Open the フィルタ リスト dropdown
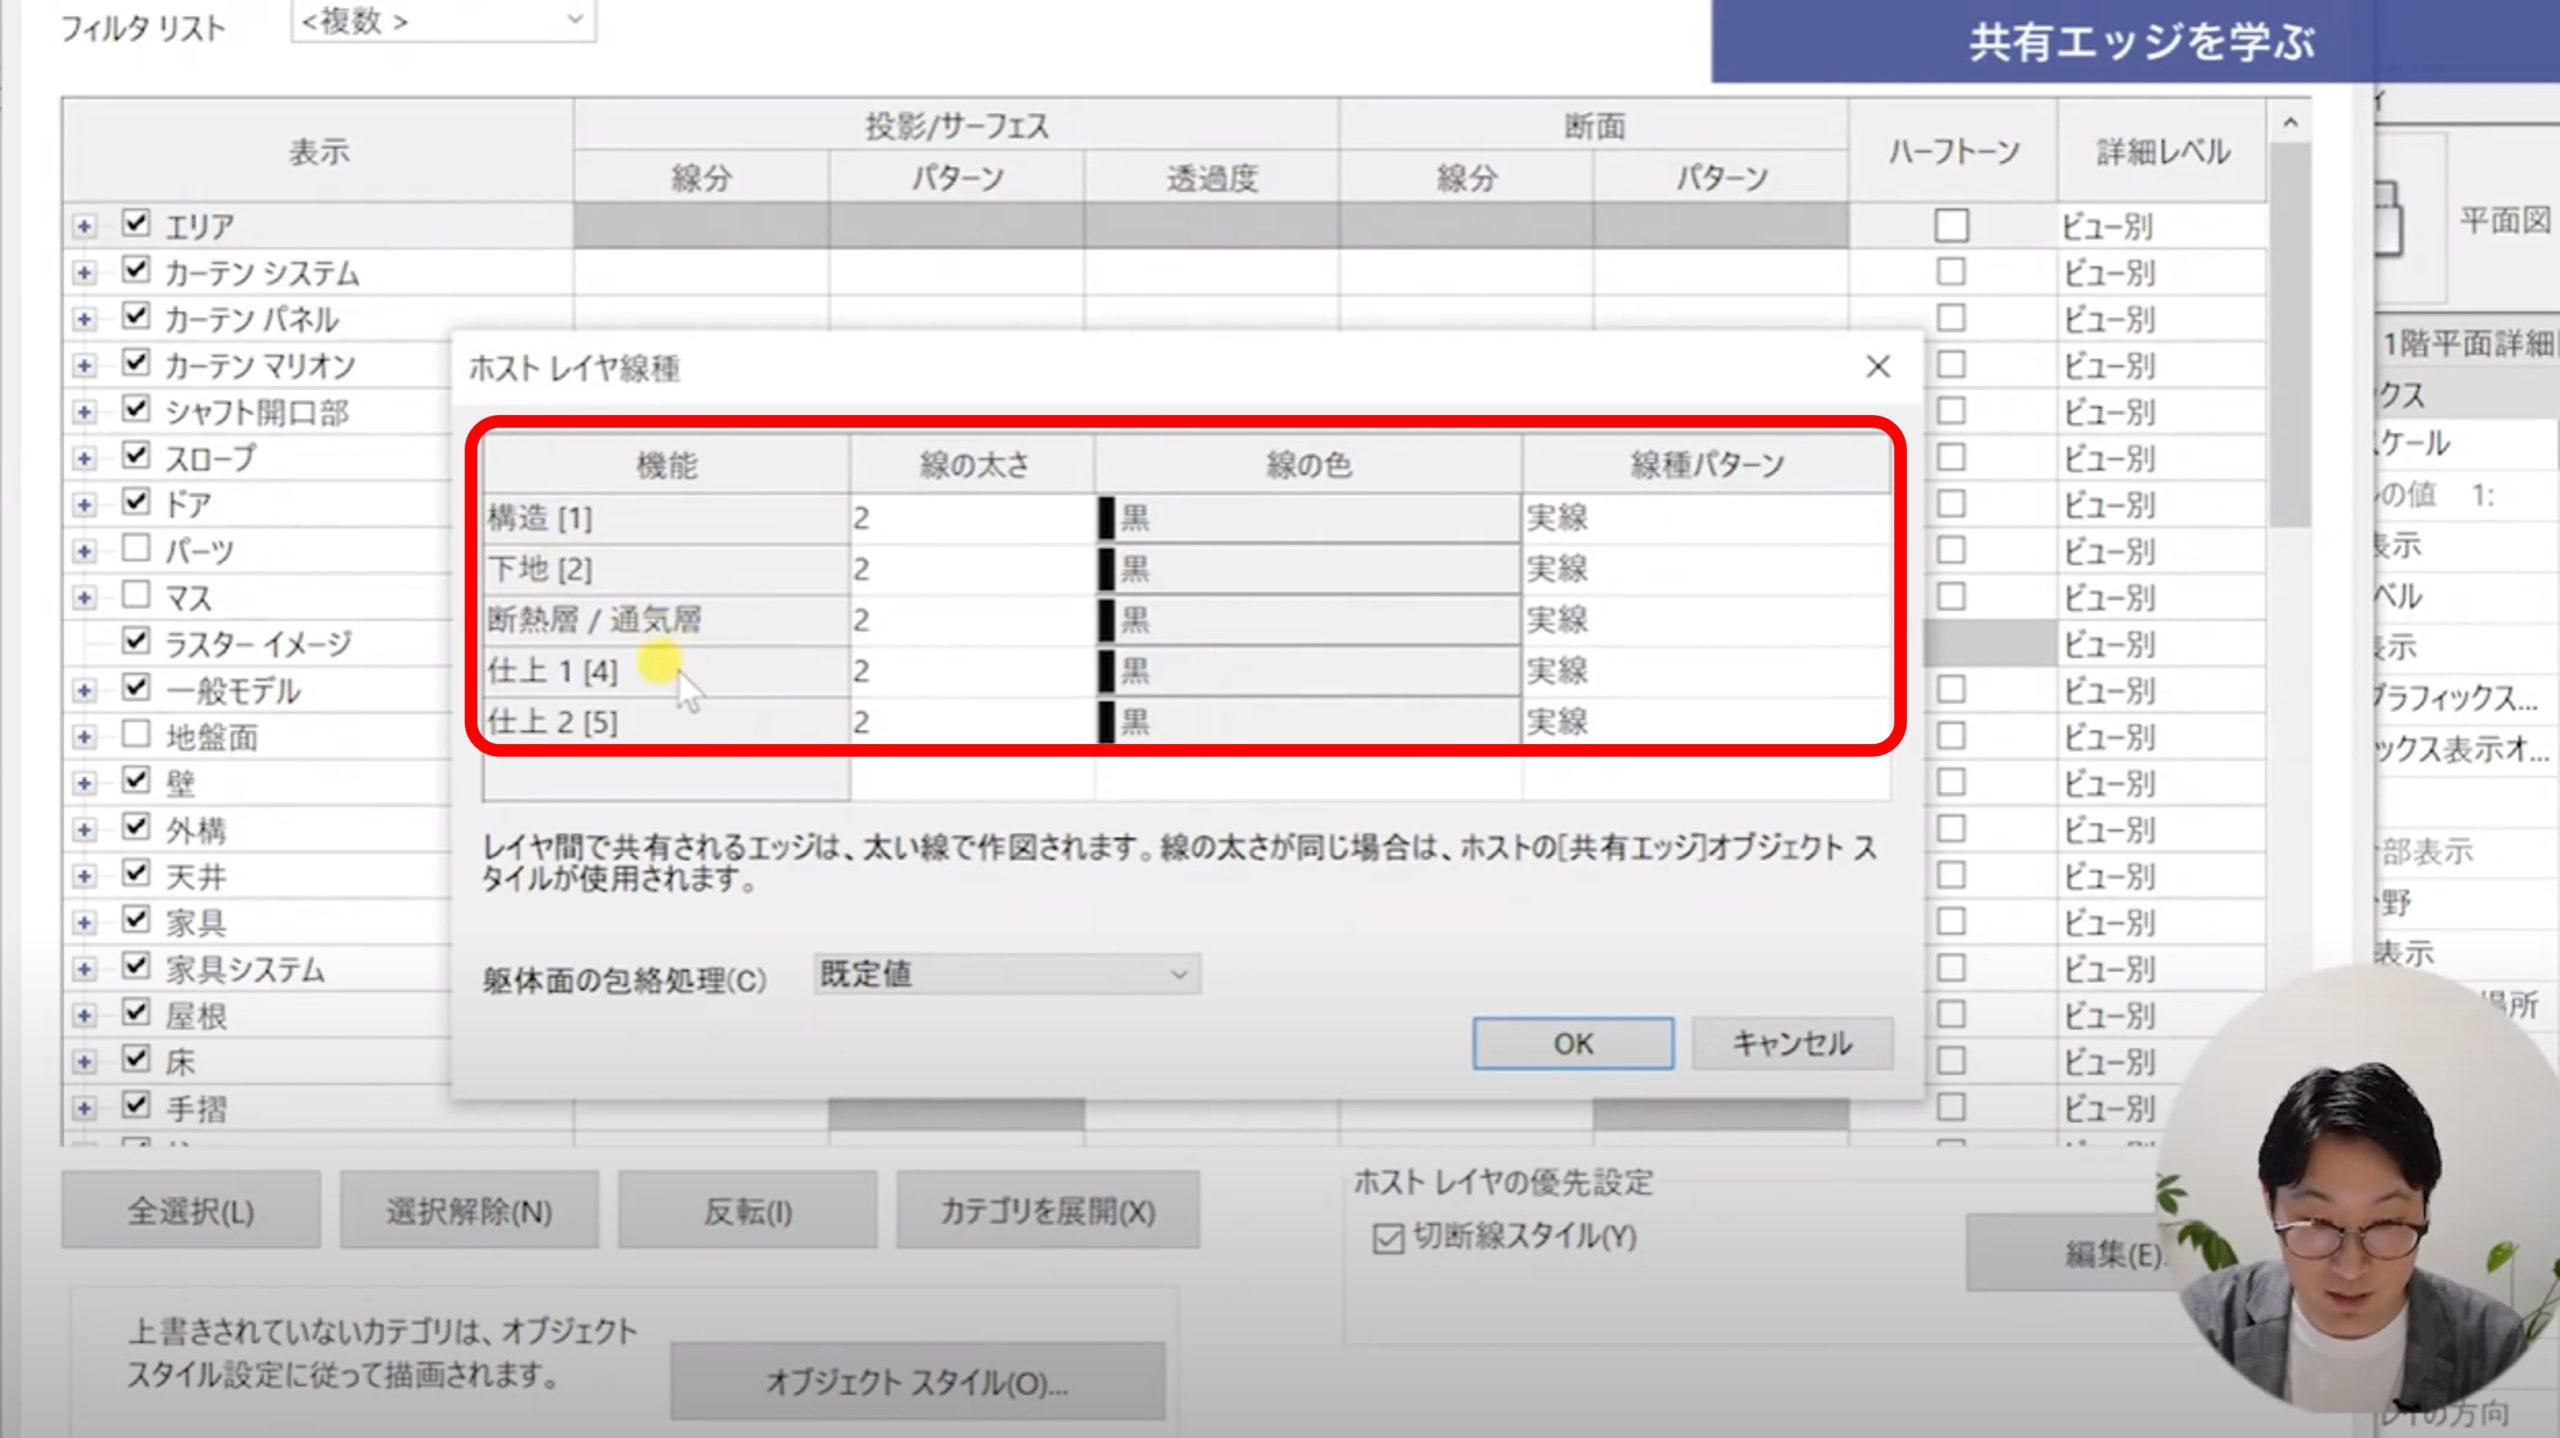 pyautogui.click(x=443, y=20)
